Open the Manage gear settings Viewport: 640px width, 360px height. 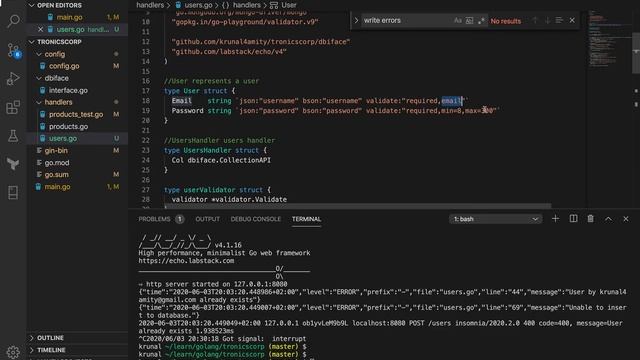pyautogui.click(x=13, y=351)
